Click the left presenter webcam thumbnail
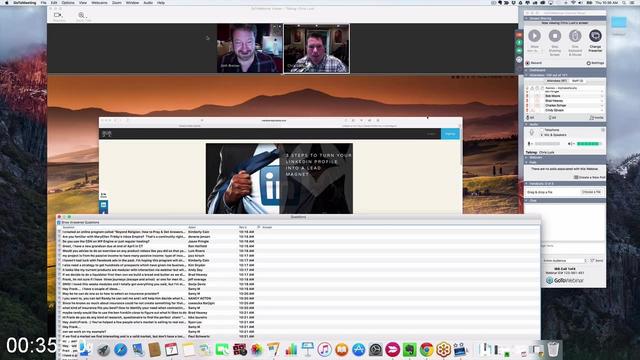The height and width of the screenshot is (360, 640). click(x=249, y=49)
